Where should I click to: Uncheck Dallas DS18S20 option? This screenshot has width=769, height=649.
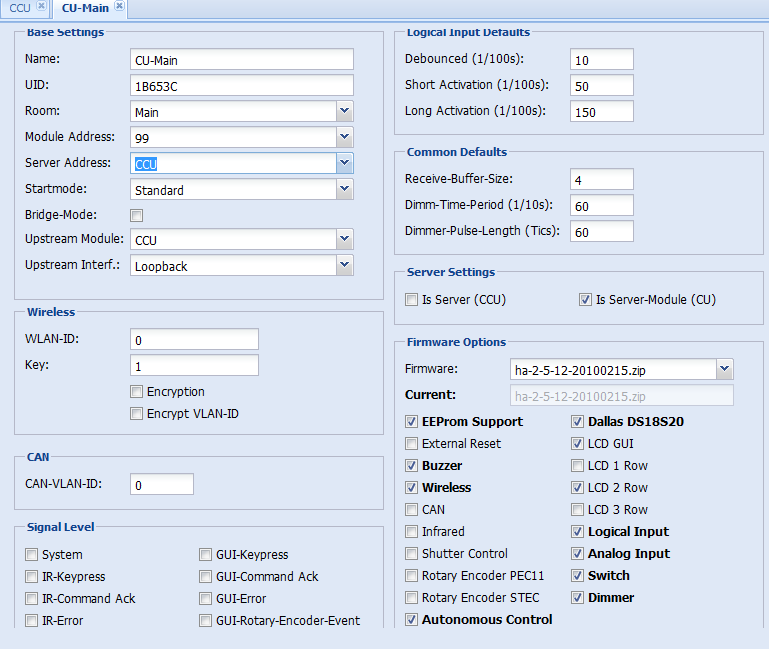click(578, 421)
